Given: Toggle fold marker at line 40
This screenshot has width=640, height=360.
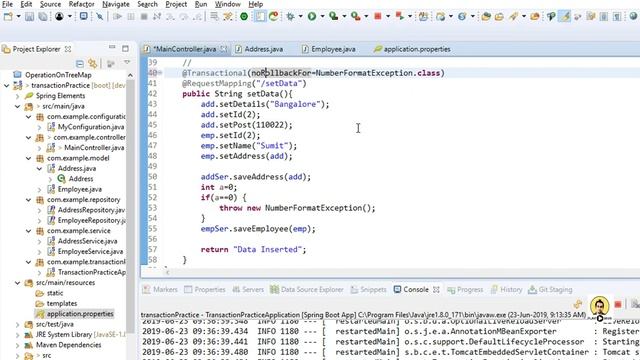Looking at the screenshot, I should [x=160, y=73].
